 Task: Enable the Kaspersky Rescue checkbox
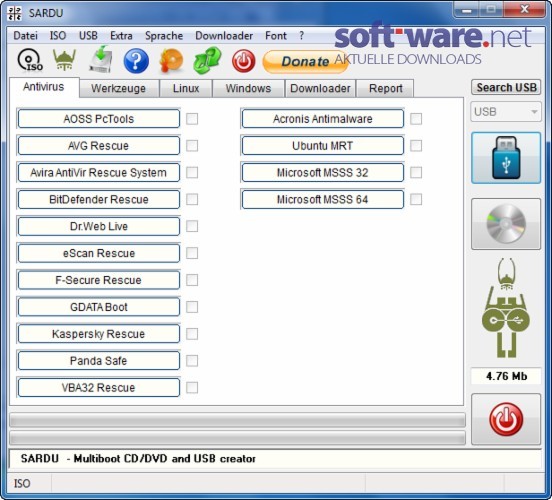click(192, 334)
